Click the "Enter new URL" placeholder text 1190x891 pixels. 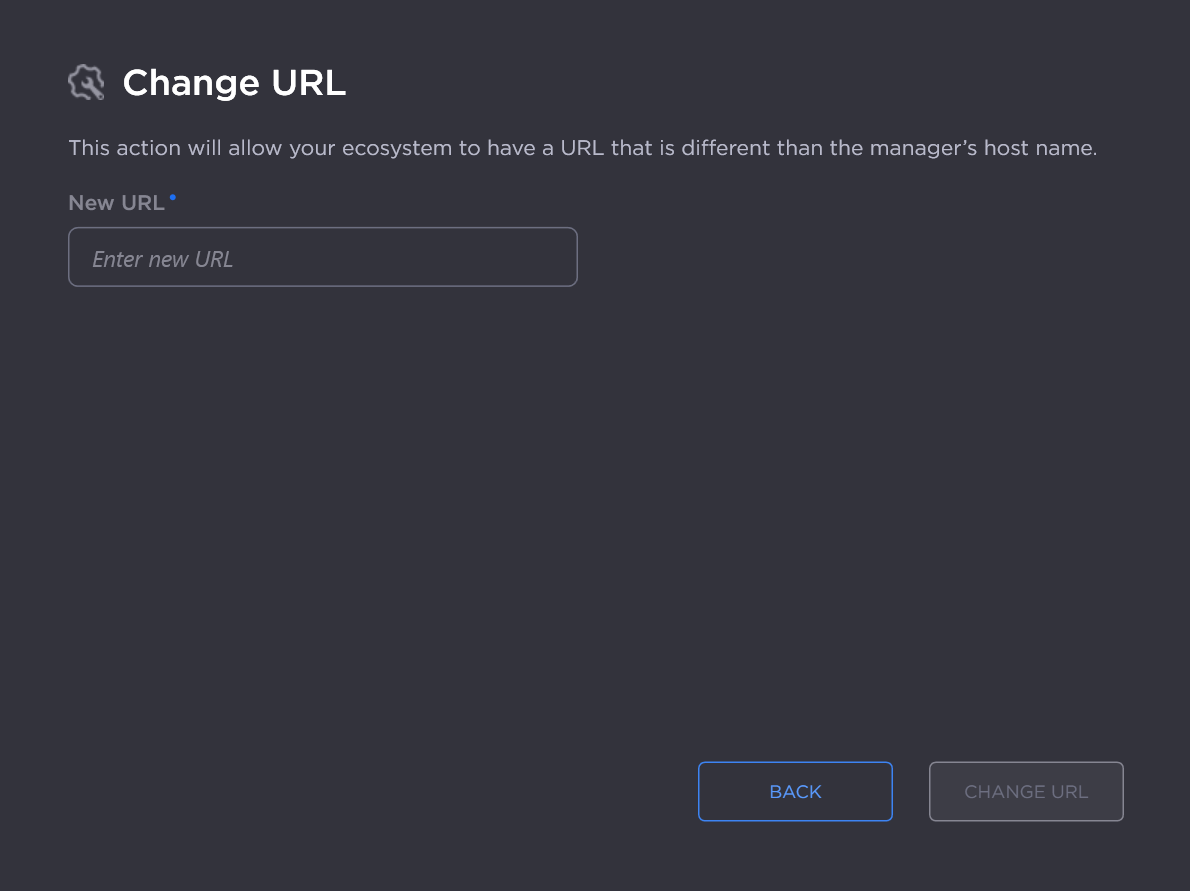[163, 259]
